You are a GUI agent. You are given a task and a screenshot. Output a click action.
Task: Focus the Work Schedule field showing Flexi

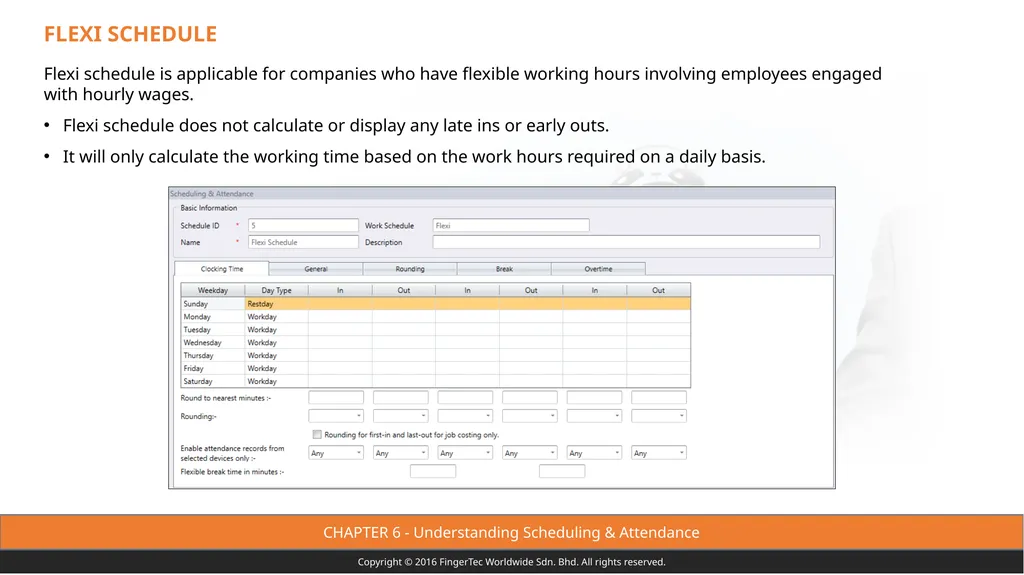511,225
